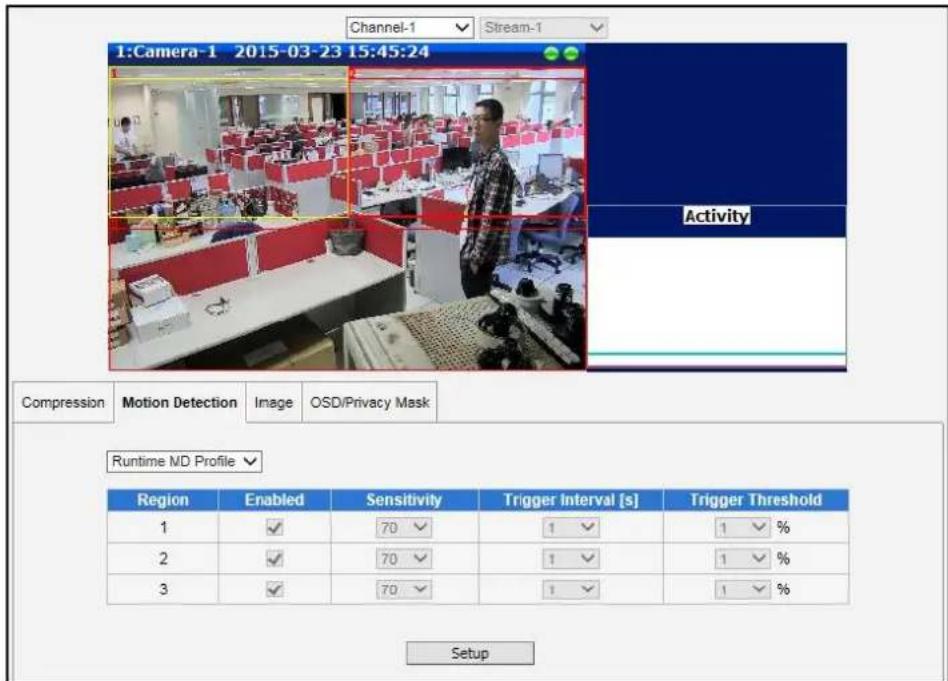Open the Trigger Threshold dropdown for Region 2
Viewport: 948px width, 681px height.
[x=743, y=559]
